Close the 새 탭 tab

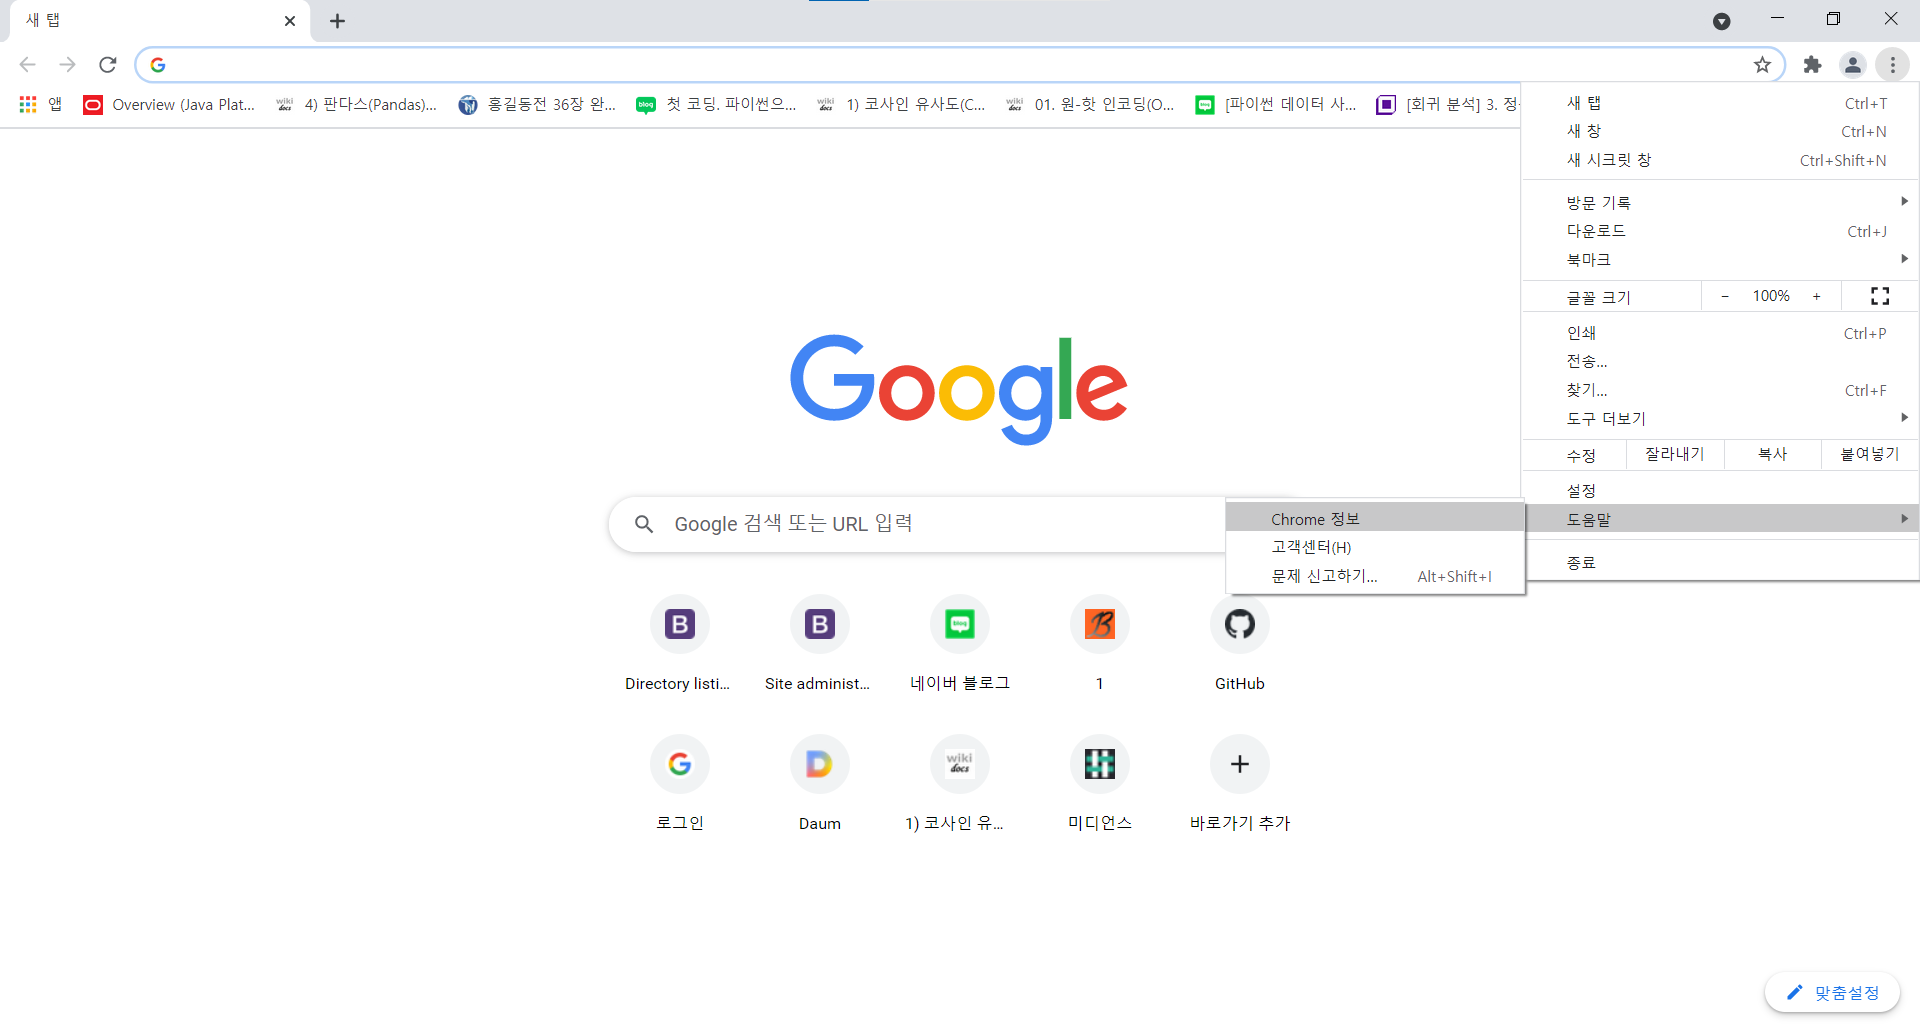pyautogui.click(x=290, y=21)
